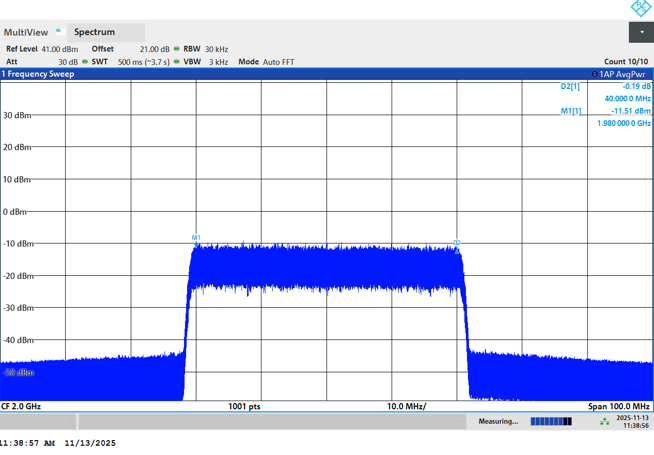Image resolution: width=654 pixels, height=455 pixels.
Task: Click the green SWT status indicator
Action: pyautogui.click(x=85, y=62)
